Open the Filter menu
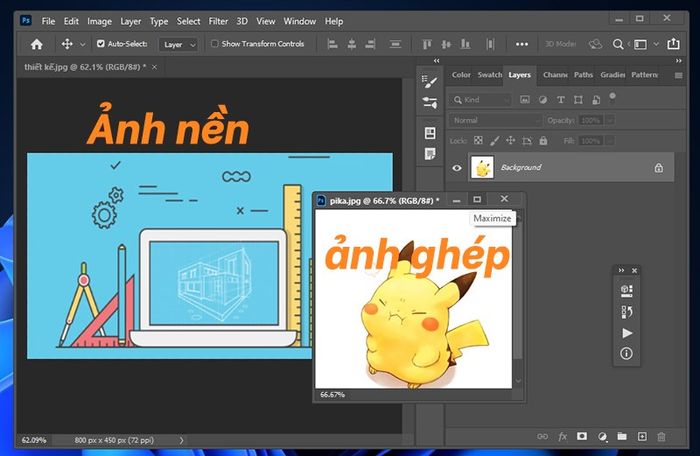The width and height of the screenshot is (700, 456). (218, 21)
